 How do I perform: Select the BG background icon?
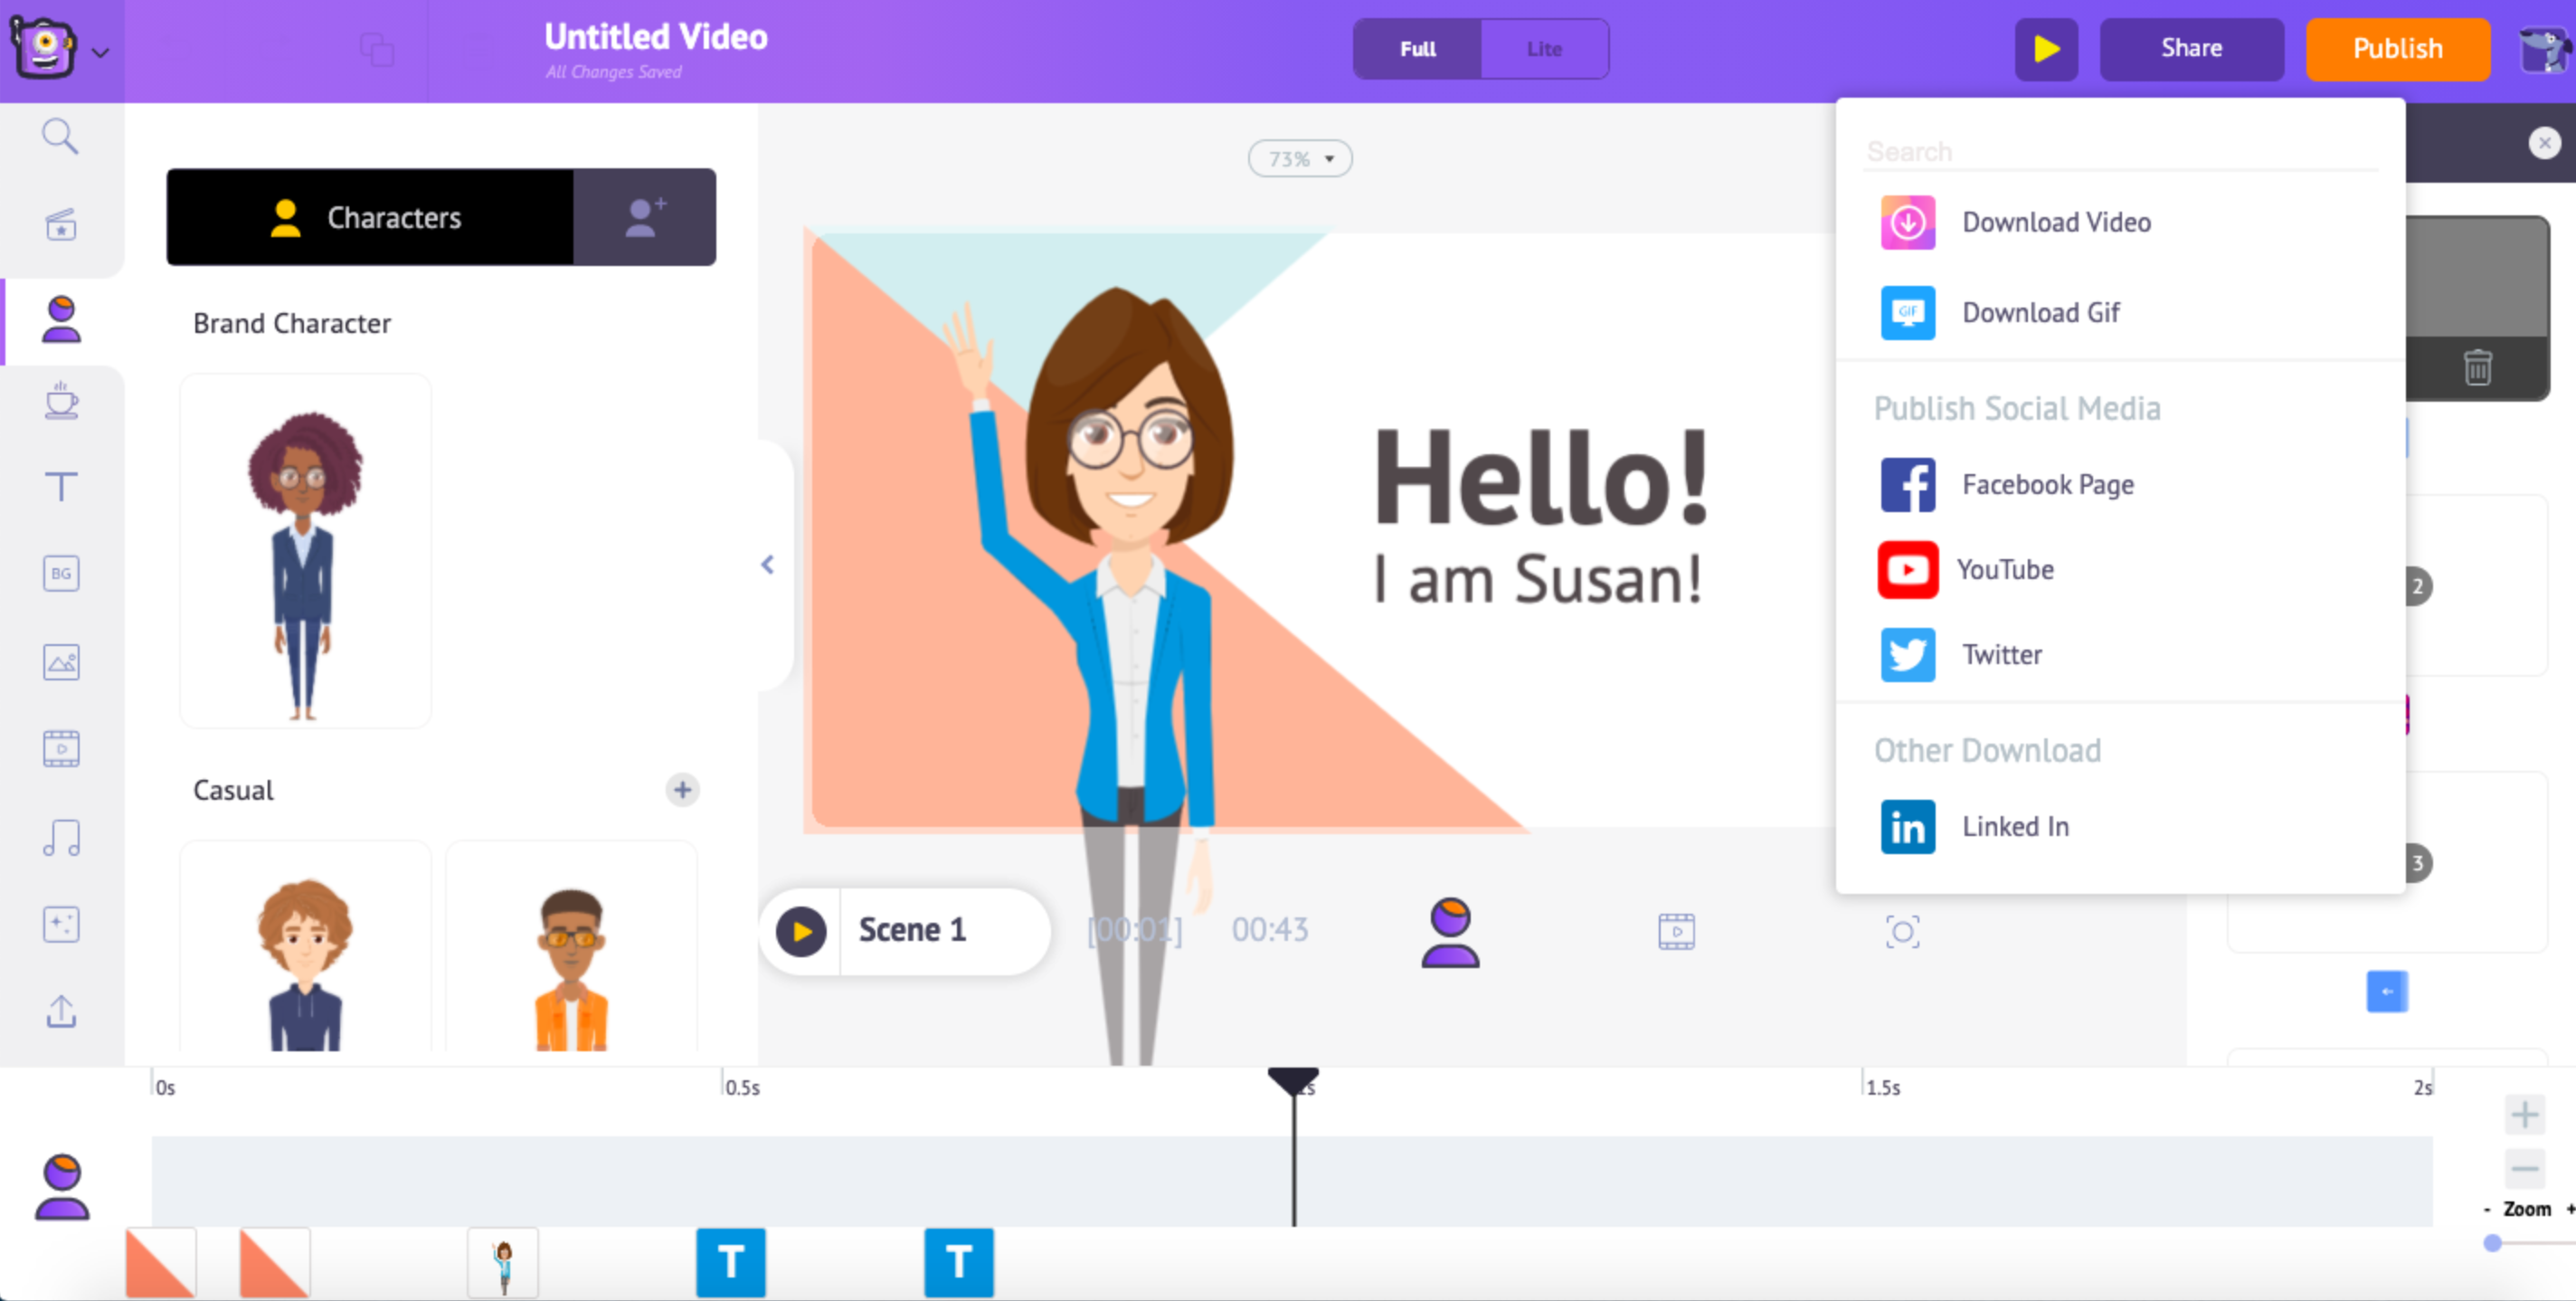tap(61, 574)
